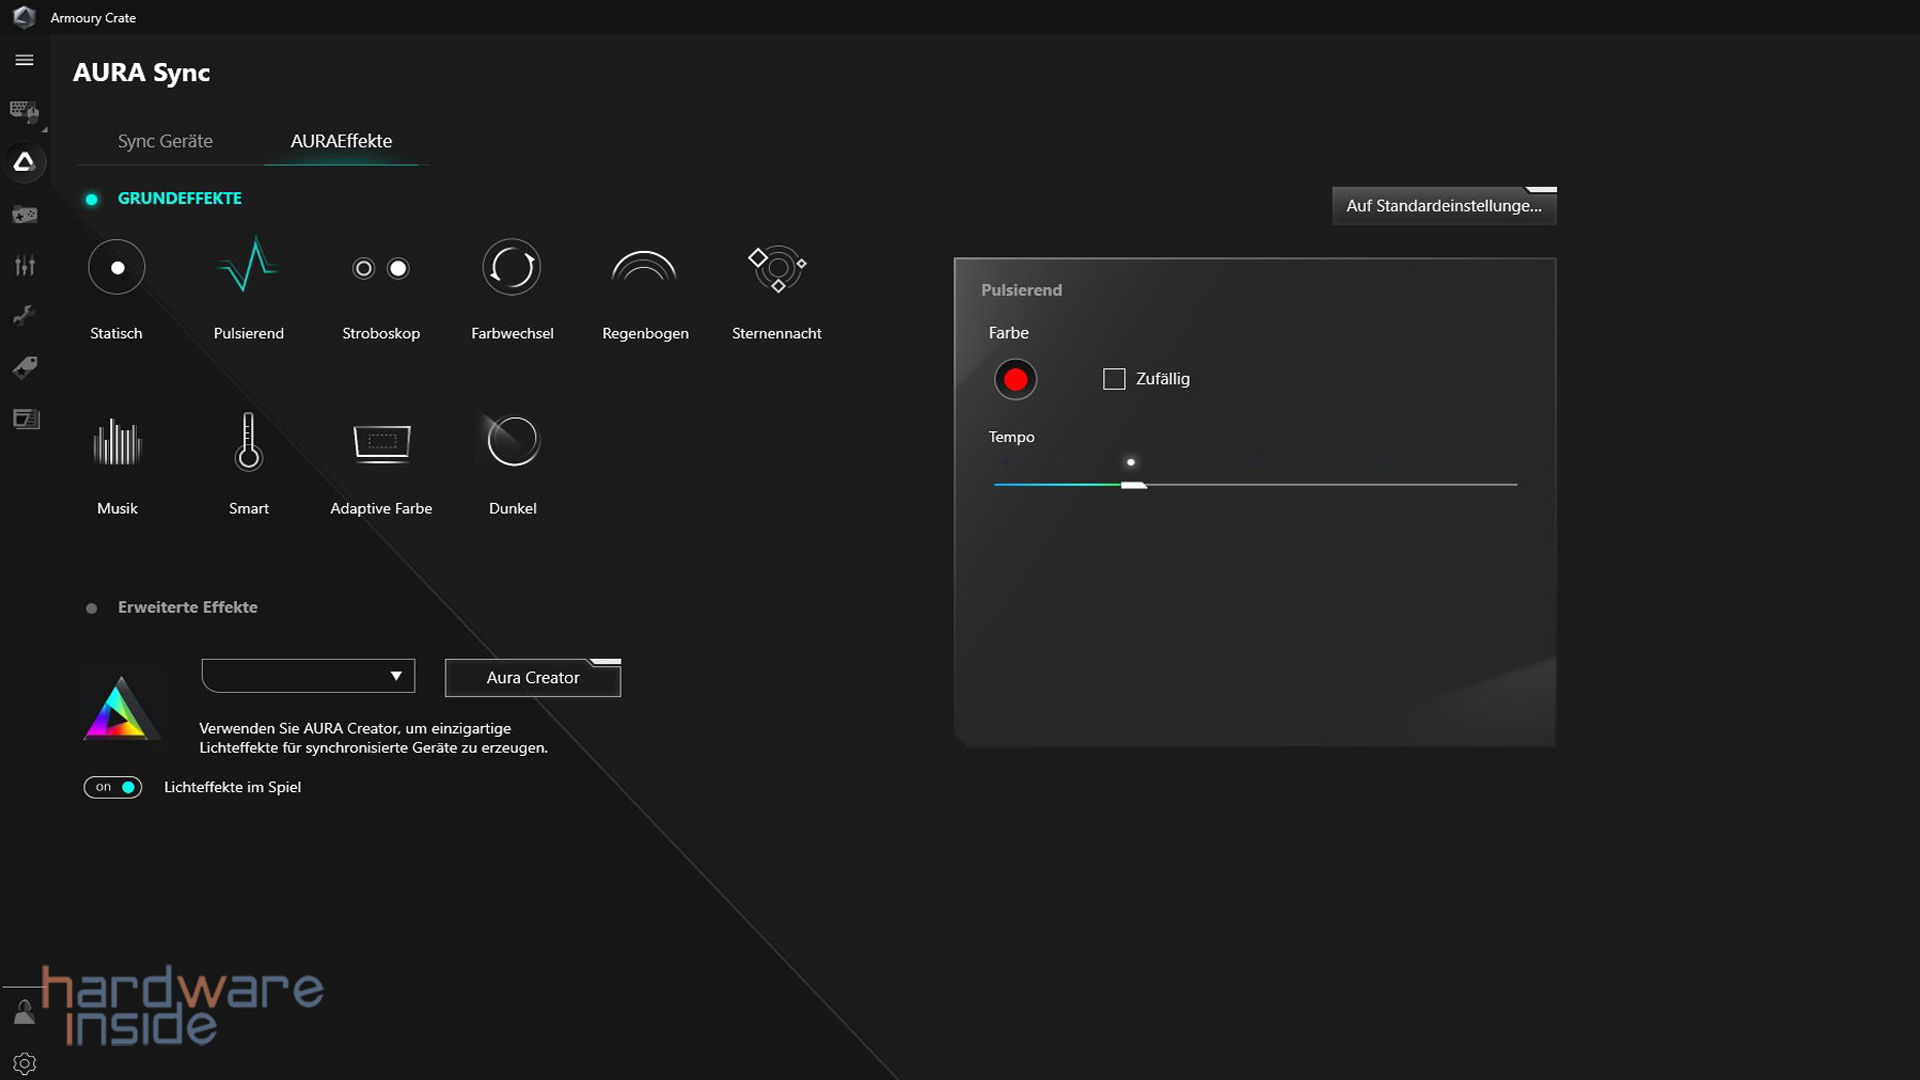Expand the hamburger navigation menu
The height and width of the screenshot is (1080, 1920).
coord(25,60)
